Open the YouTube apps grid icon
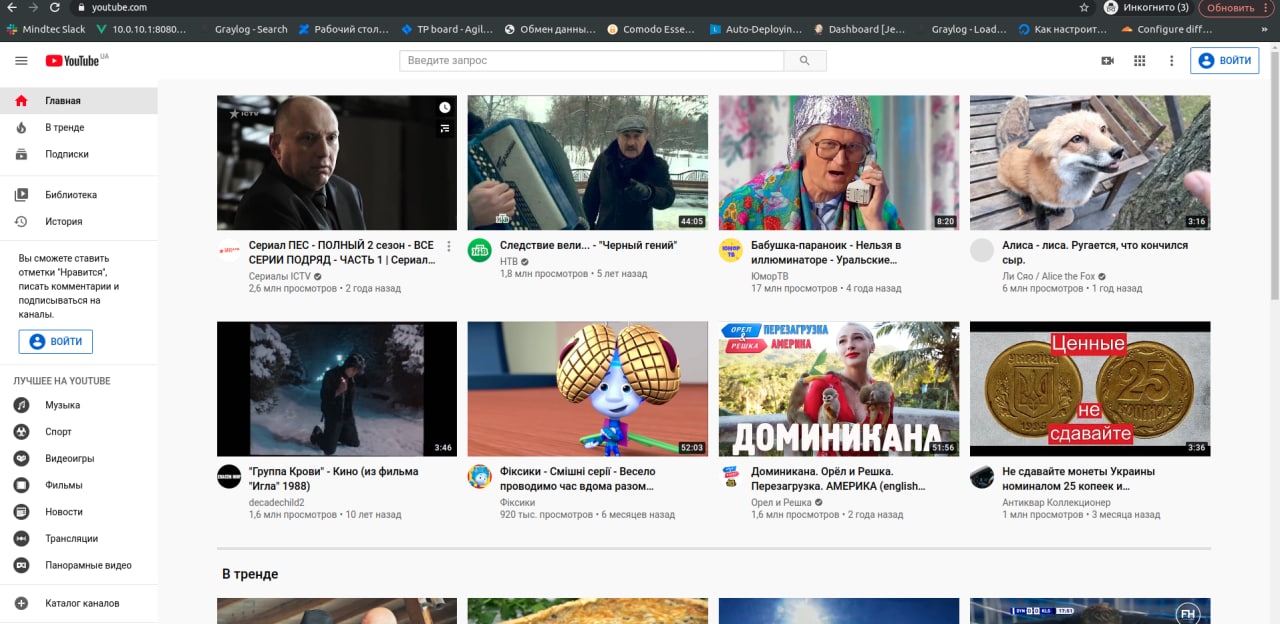Screen dimensions: 1280x624 point(1139,61)
